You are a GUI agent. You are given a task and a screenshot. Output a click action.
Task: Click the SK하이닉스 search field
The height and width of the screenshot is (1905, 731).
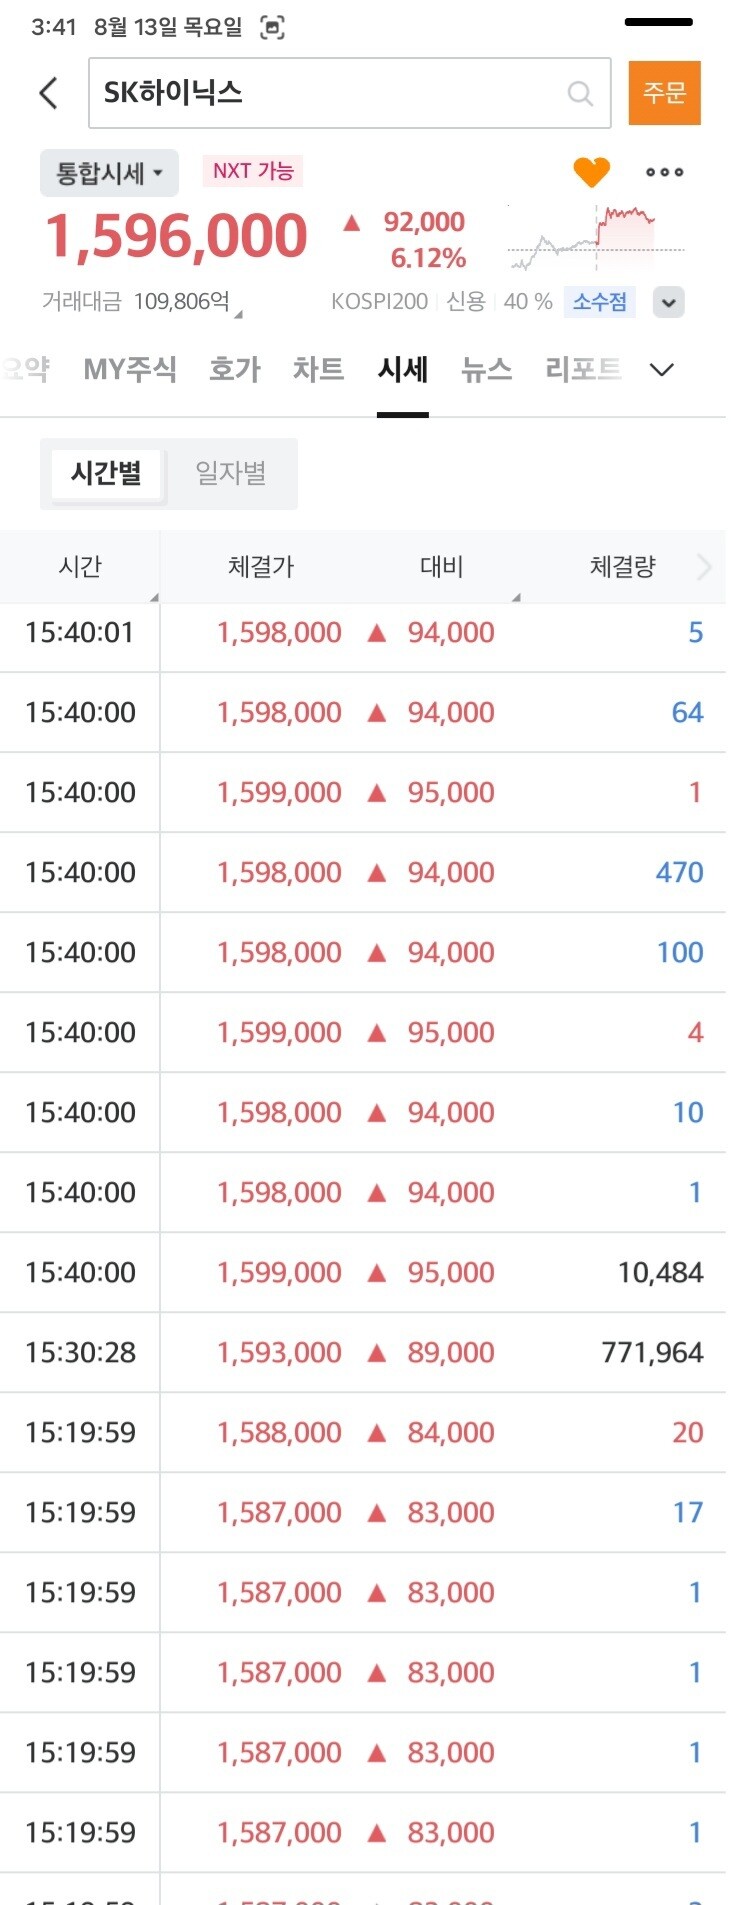(x=350, y=93)
